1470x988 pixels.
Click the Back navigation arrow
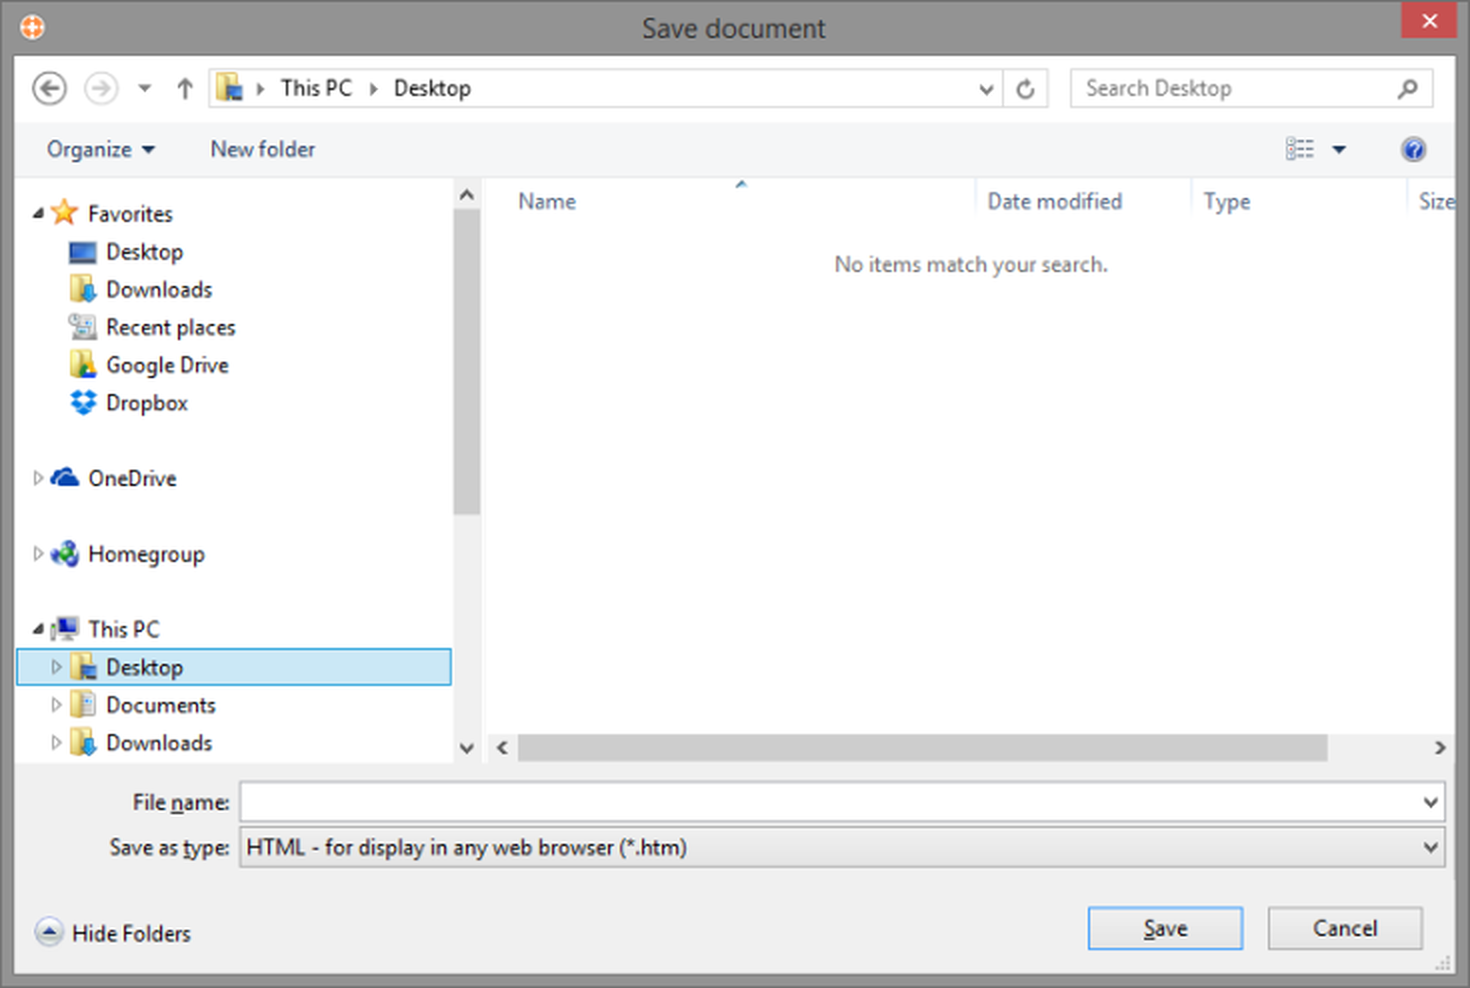tap(49, 89)
